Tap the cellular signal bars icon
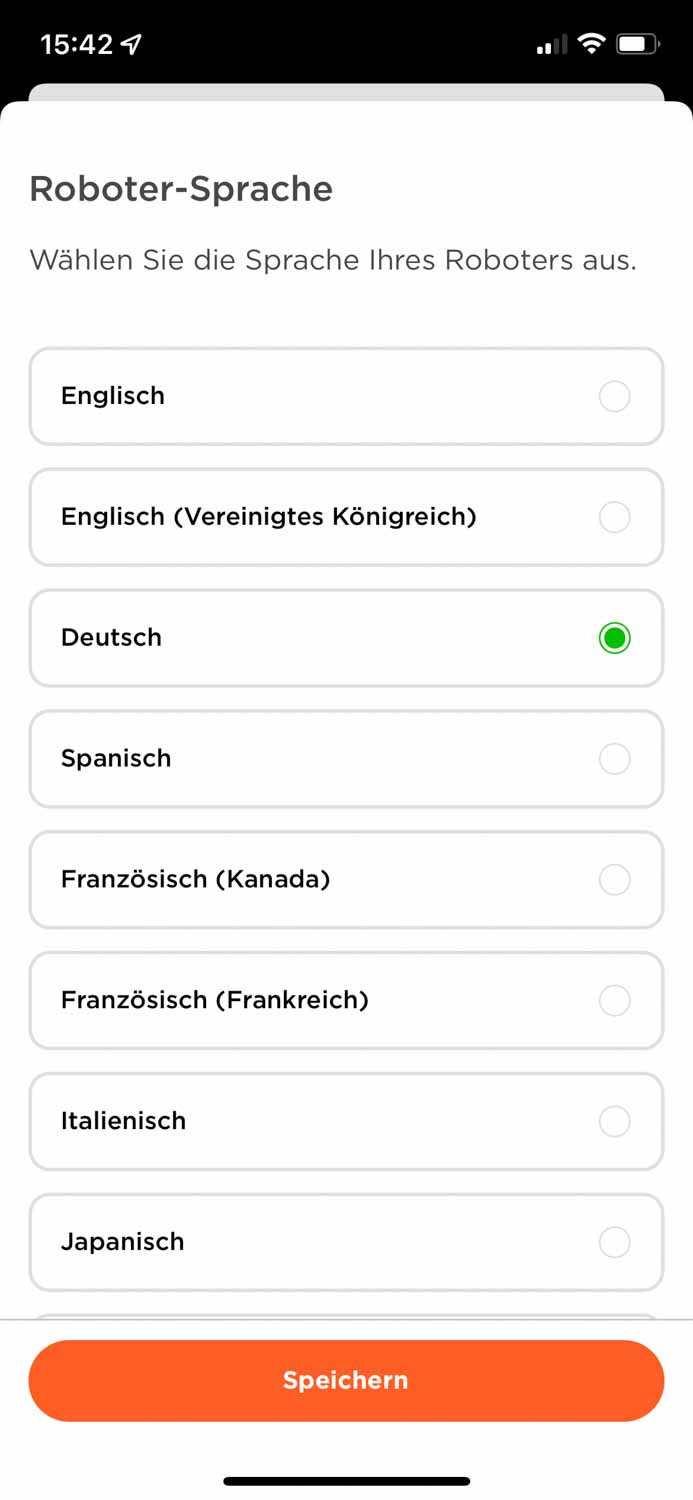This screenshot has height=1500, width=693. coord(551,45)
